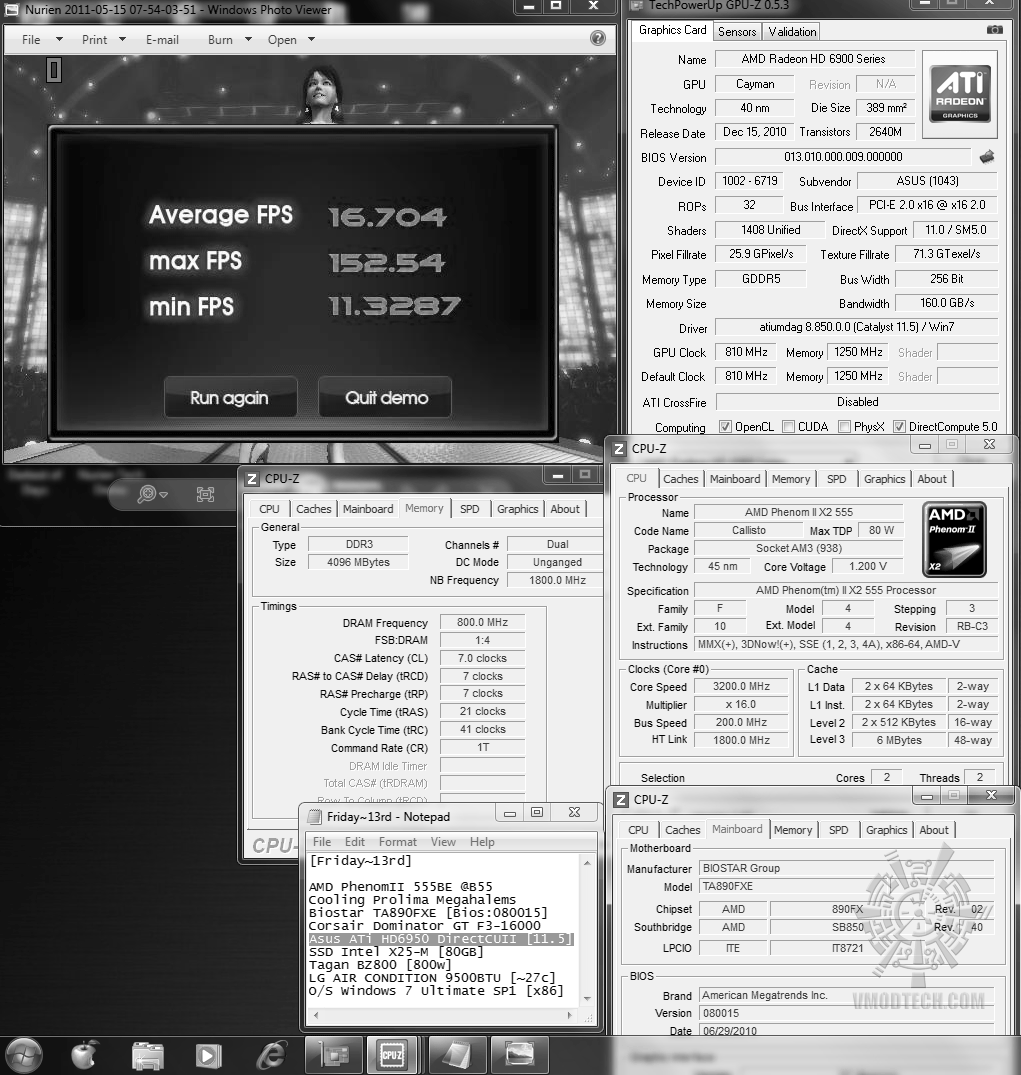
Task: Open Windows Explorer from the taskbar
Action: click(x=147, y=1056)
